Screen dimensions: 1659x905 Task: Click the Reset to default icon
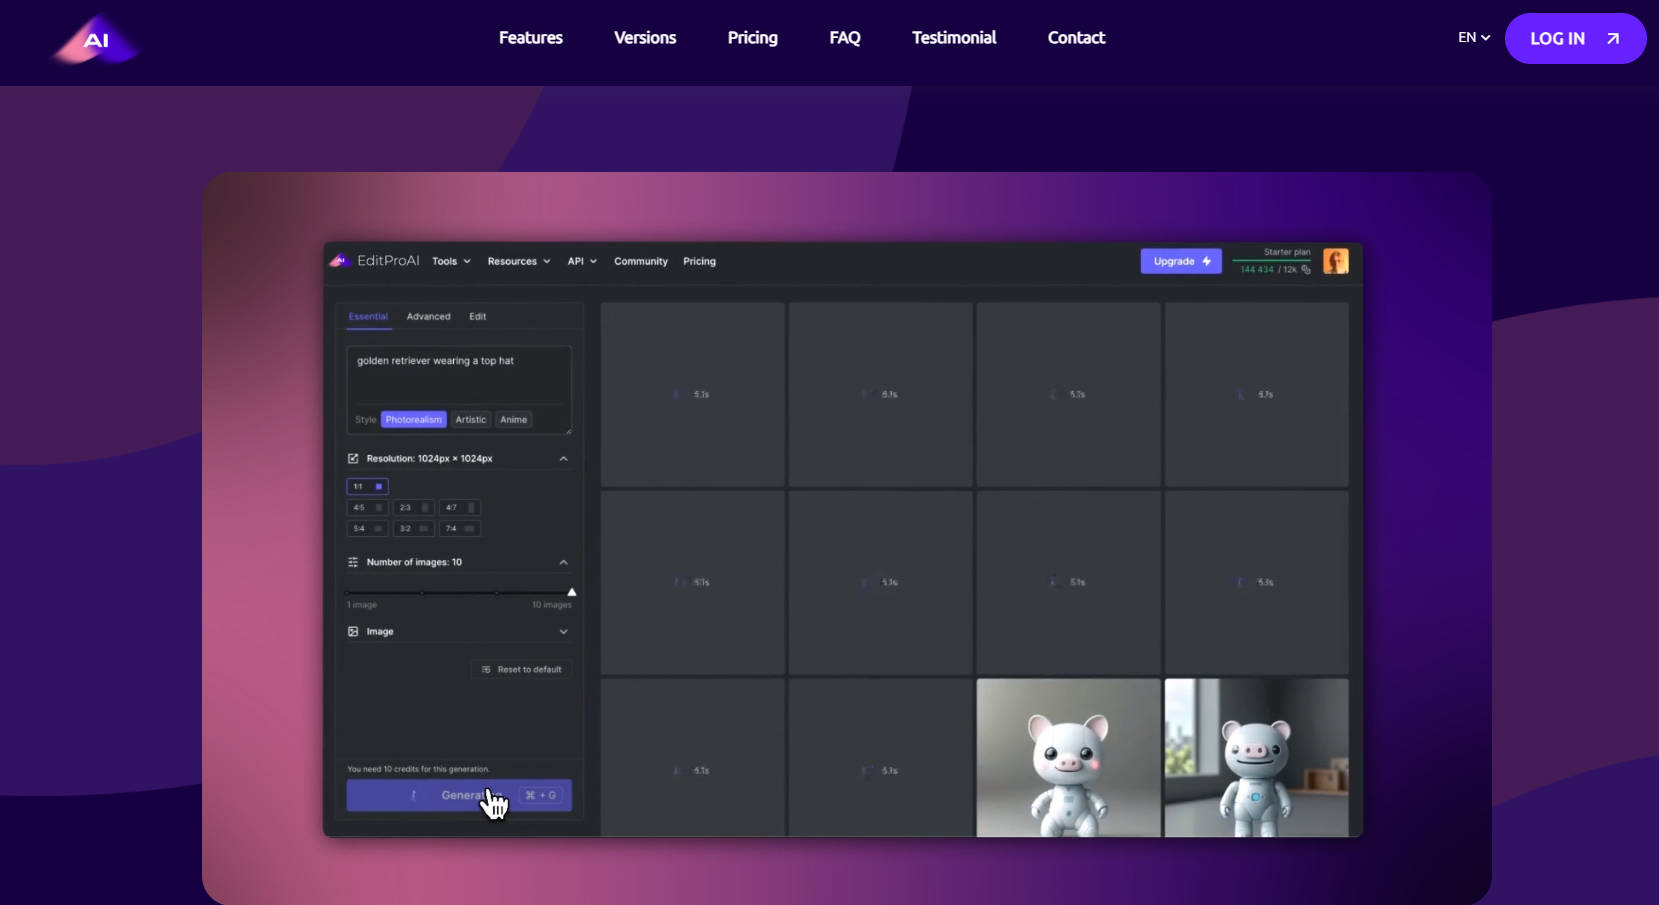[x=486, y=669]
